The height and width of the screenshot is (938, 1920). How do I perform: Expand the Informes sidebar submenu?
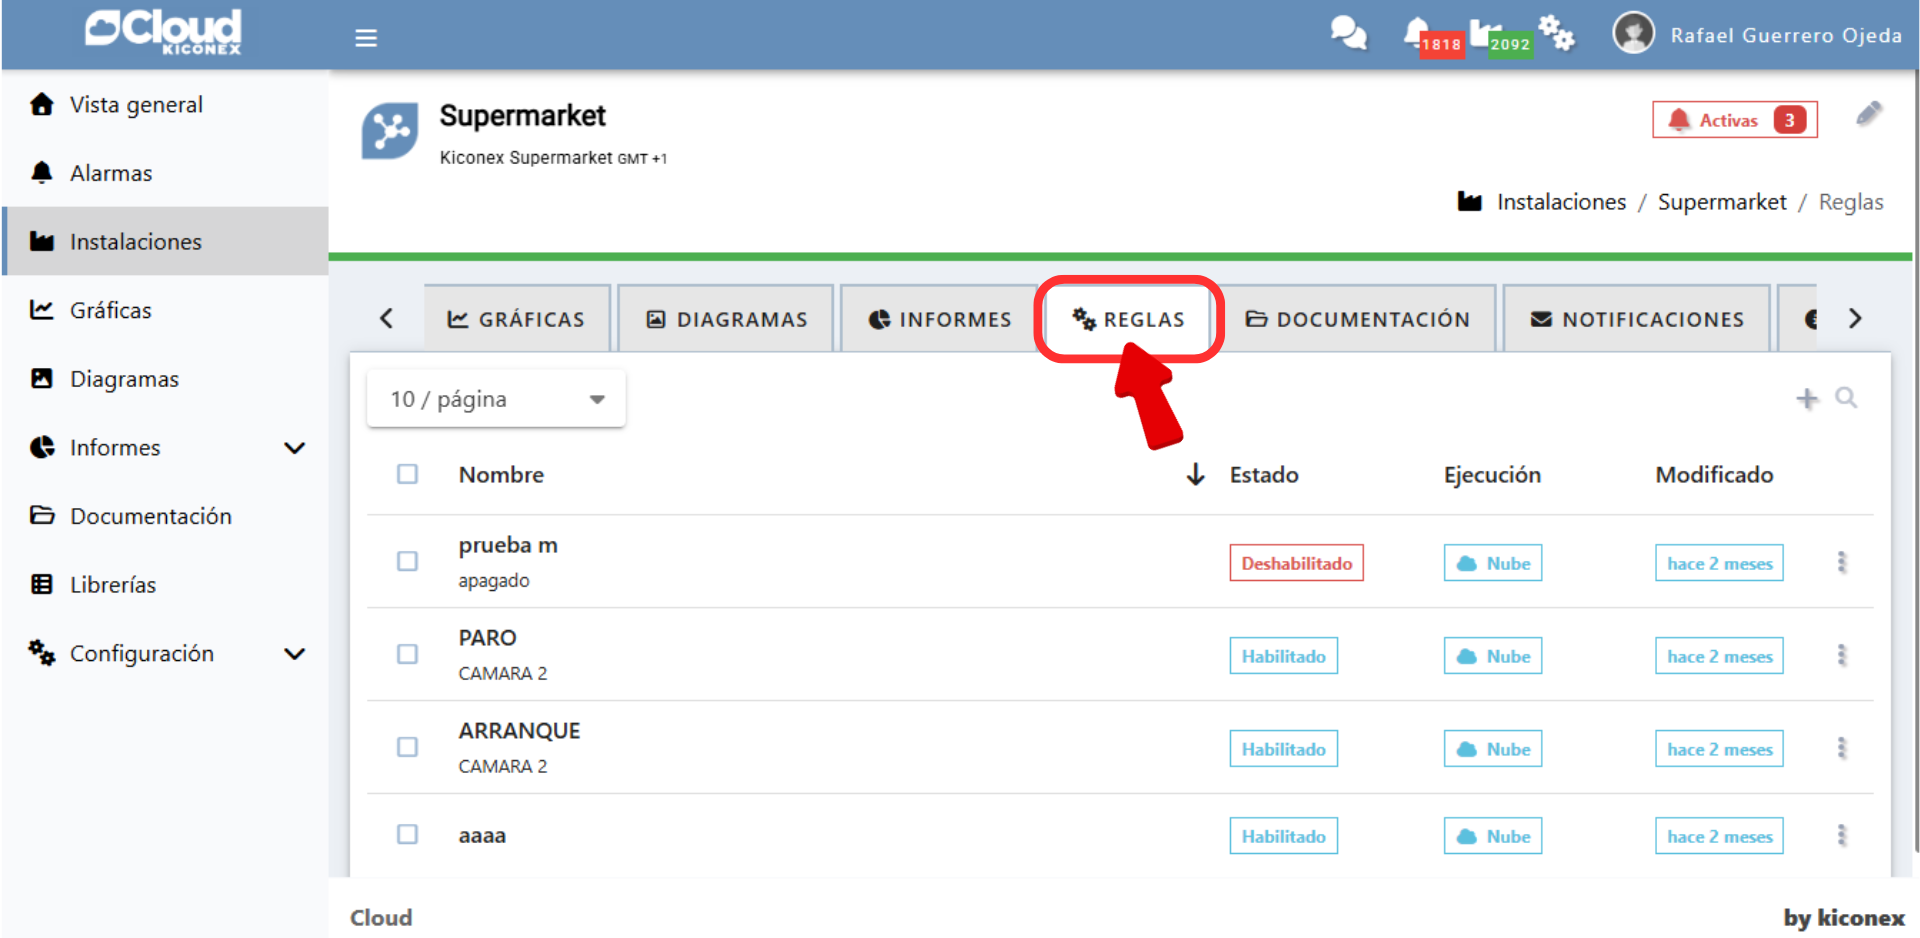tap(294, 448)
